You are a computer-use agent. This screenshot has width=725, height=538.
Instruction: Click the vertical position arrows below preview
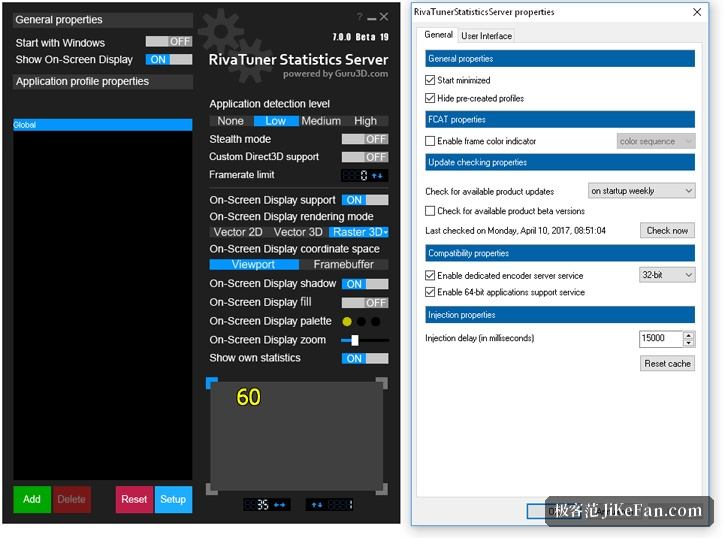tap(317, 505)
